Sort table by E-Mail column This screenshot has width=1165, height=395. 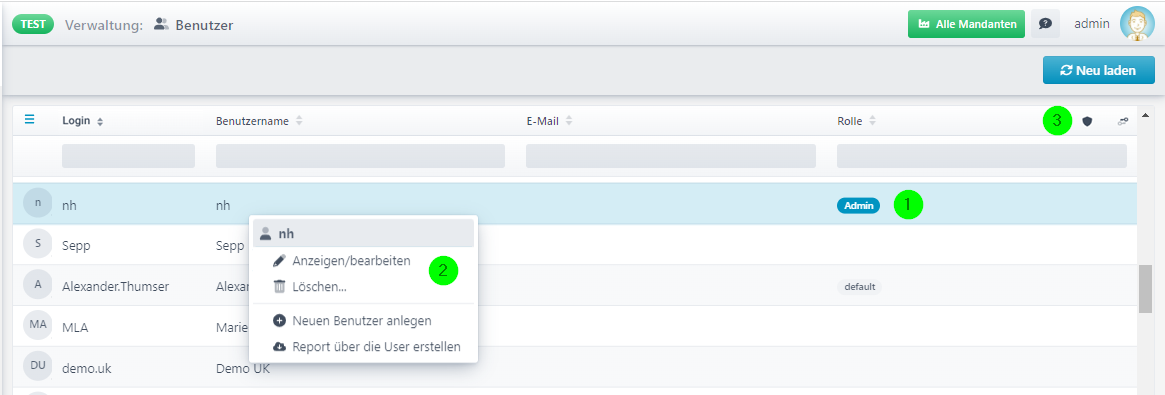click(x=548, y=121)
